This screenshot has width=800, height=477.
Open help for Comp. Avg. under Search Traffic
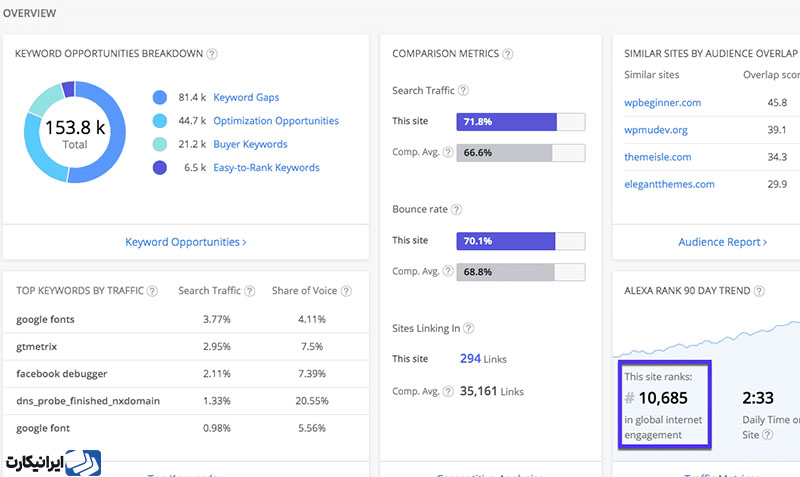(448, 153)
